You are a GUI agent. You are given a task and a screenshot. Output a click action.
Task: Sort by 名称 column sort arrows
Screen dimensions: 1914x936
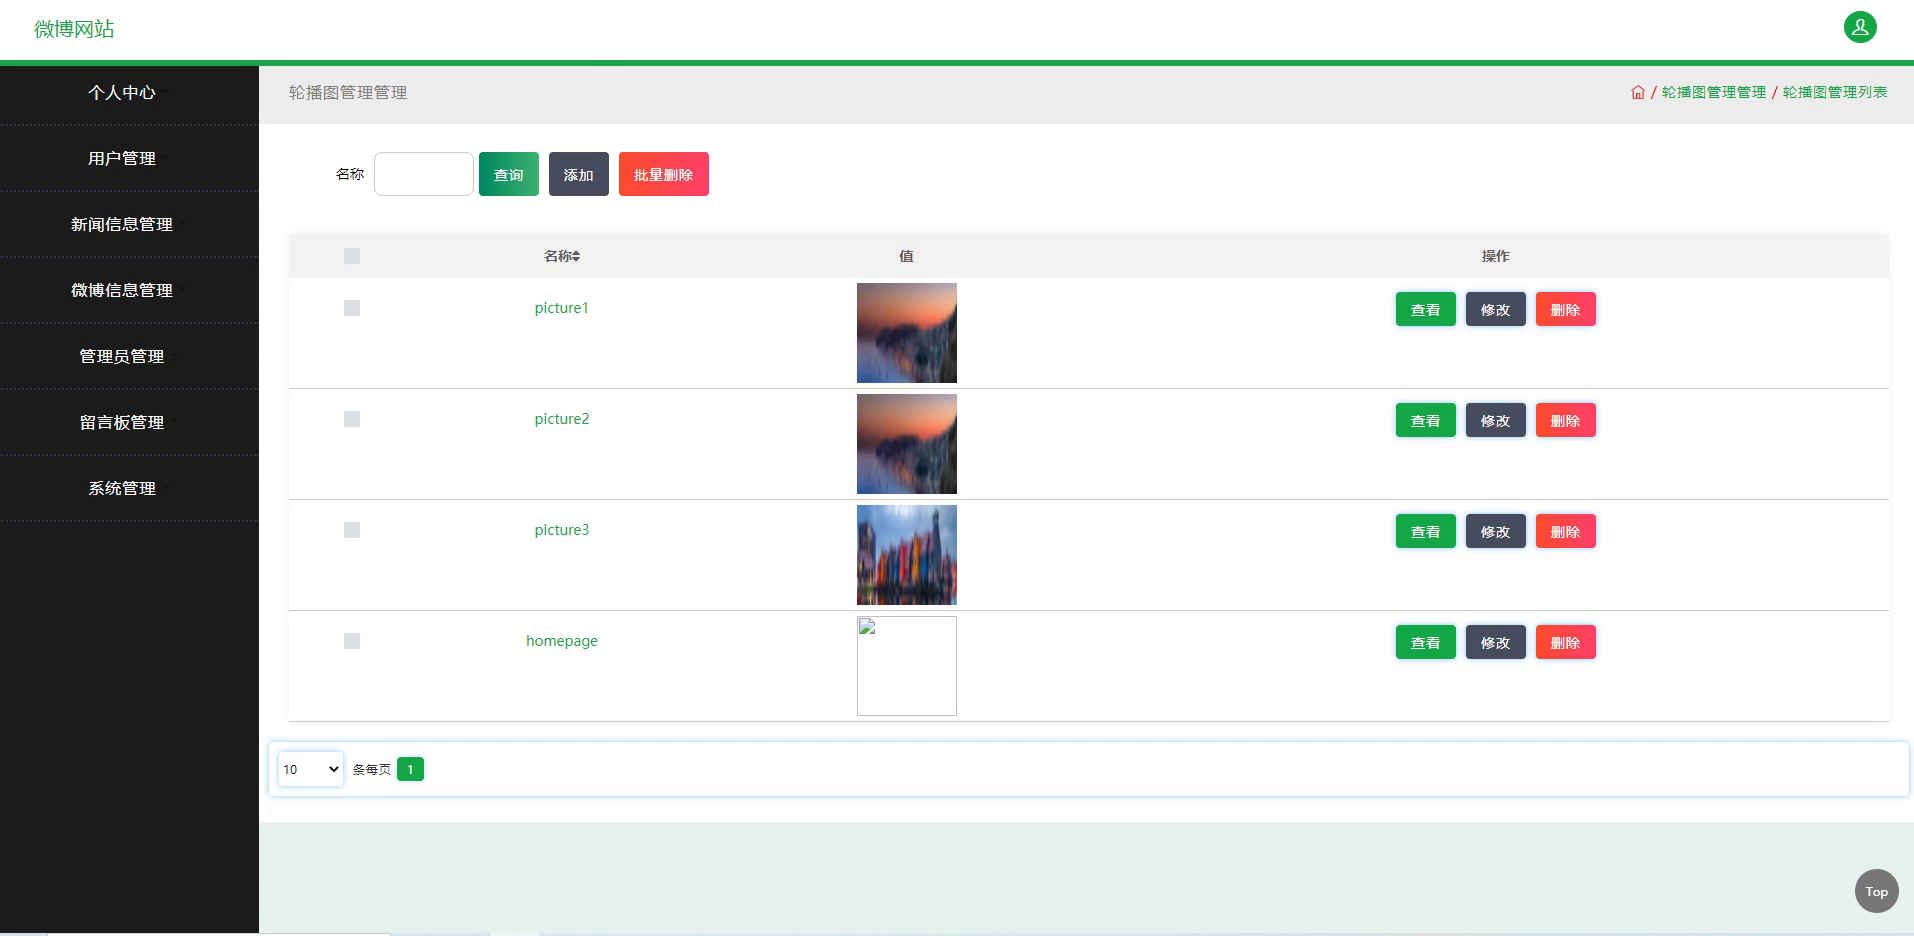tap(576, 257)
